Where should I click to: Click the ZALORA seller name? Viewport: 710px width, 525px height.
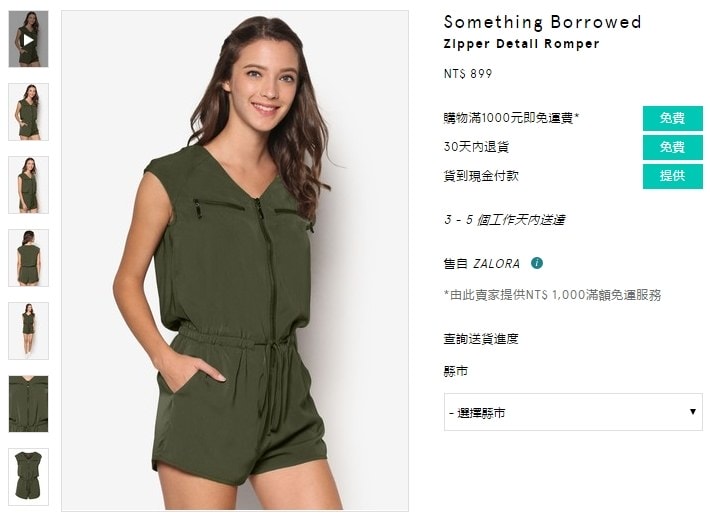click(496, 264)
